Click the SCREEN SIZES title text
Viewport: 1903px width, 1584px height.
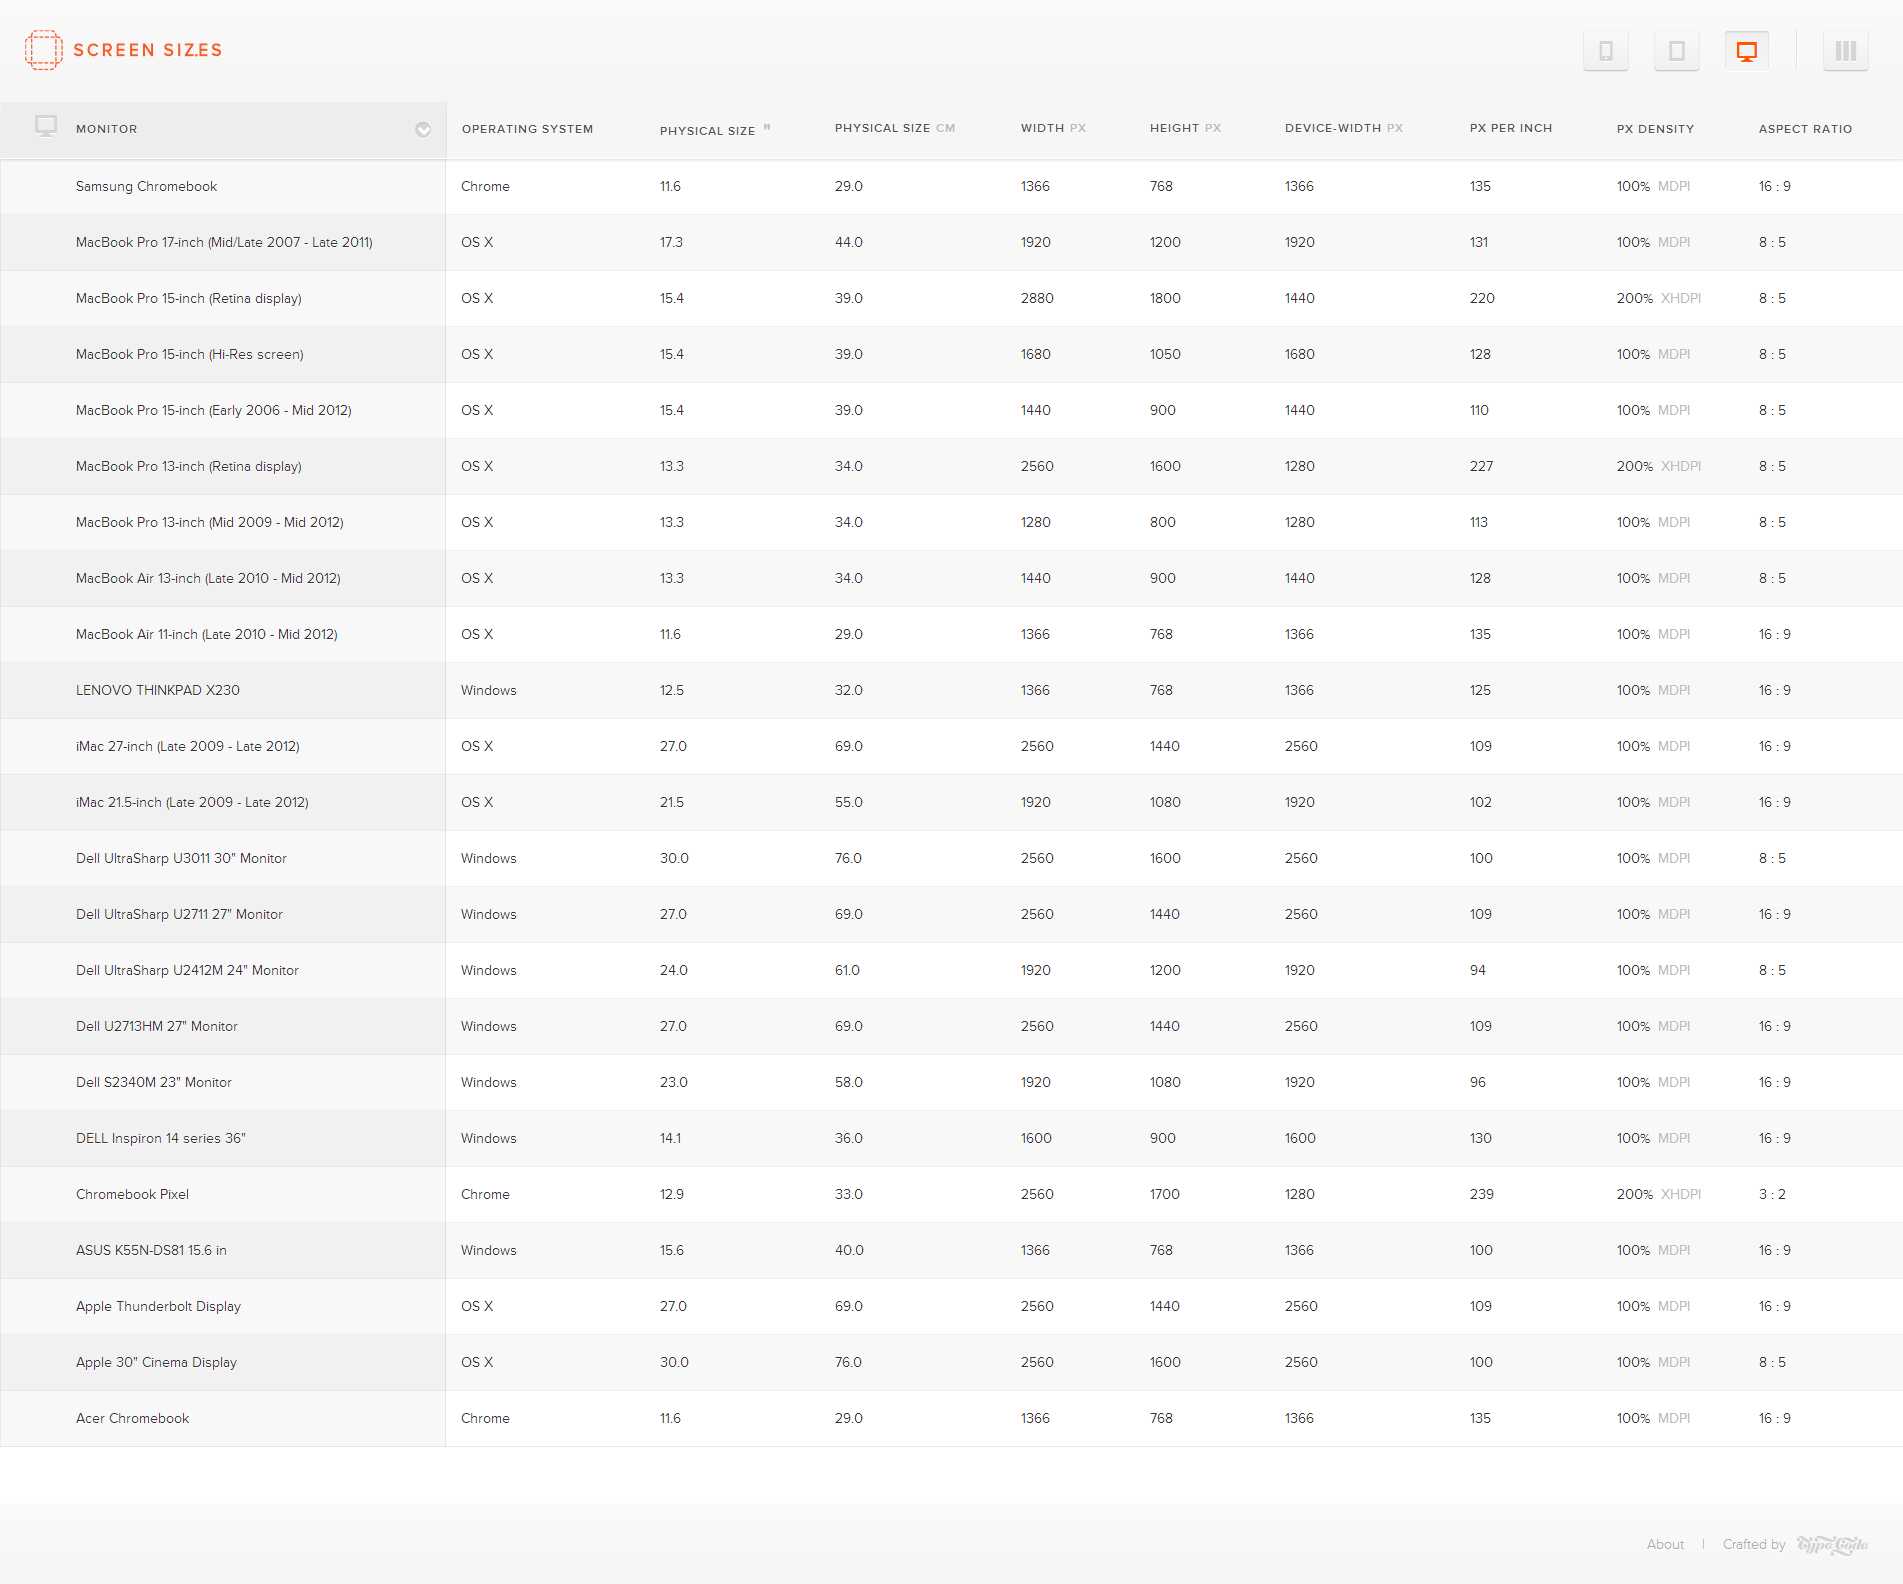(x=147, y=50)
